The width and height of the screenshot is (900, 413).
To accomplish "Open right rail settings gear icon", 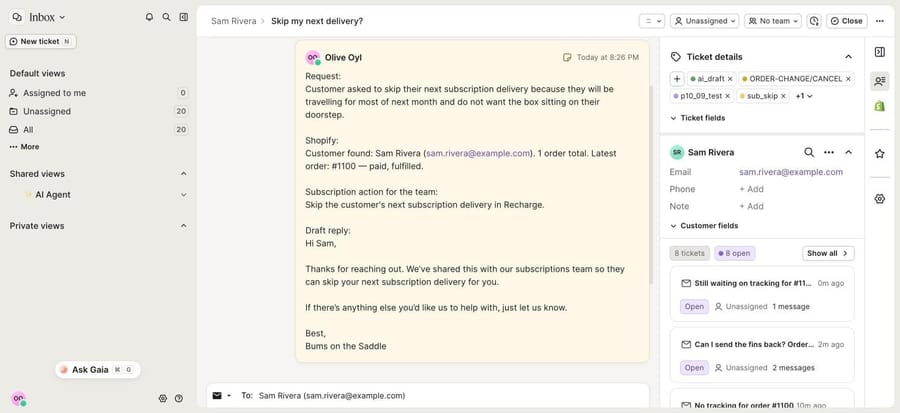I will coord(879,199).
